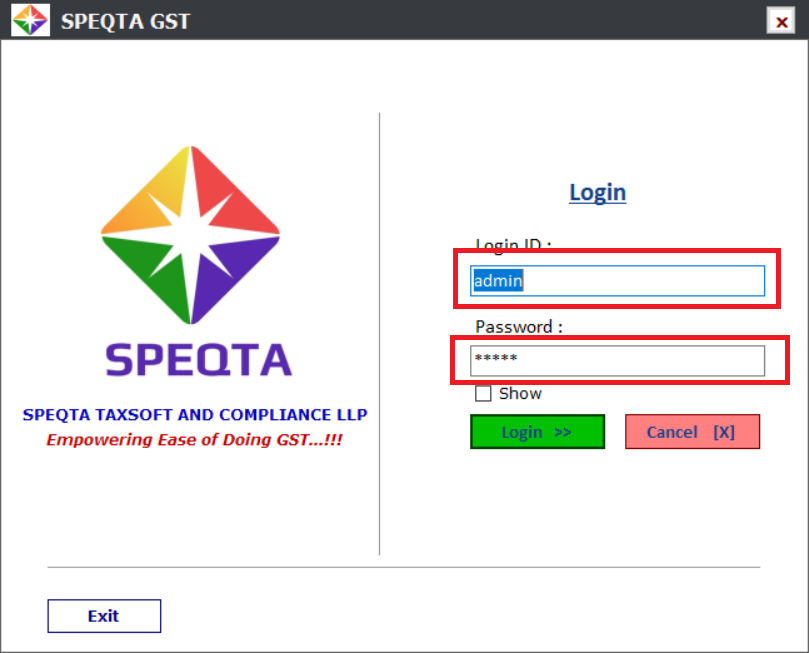Focus the Login ID input field
Screen dimensions: 809x653
(618, 281)
